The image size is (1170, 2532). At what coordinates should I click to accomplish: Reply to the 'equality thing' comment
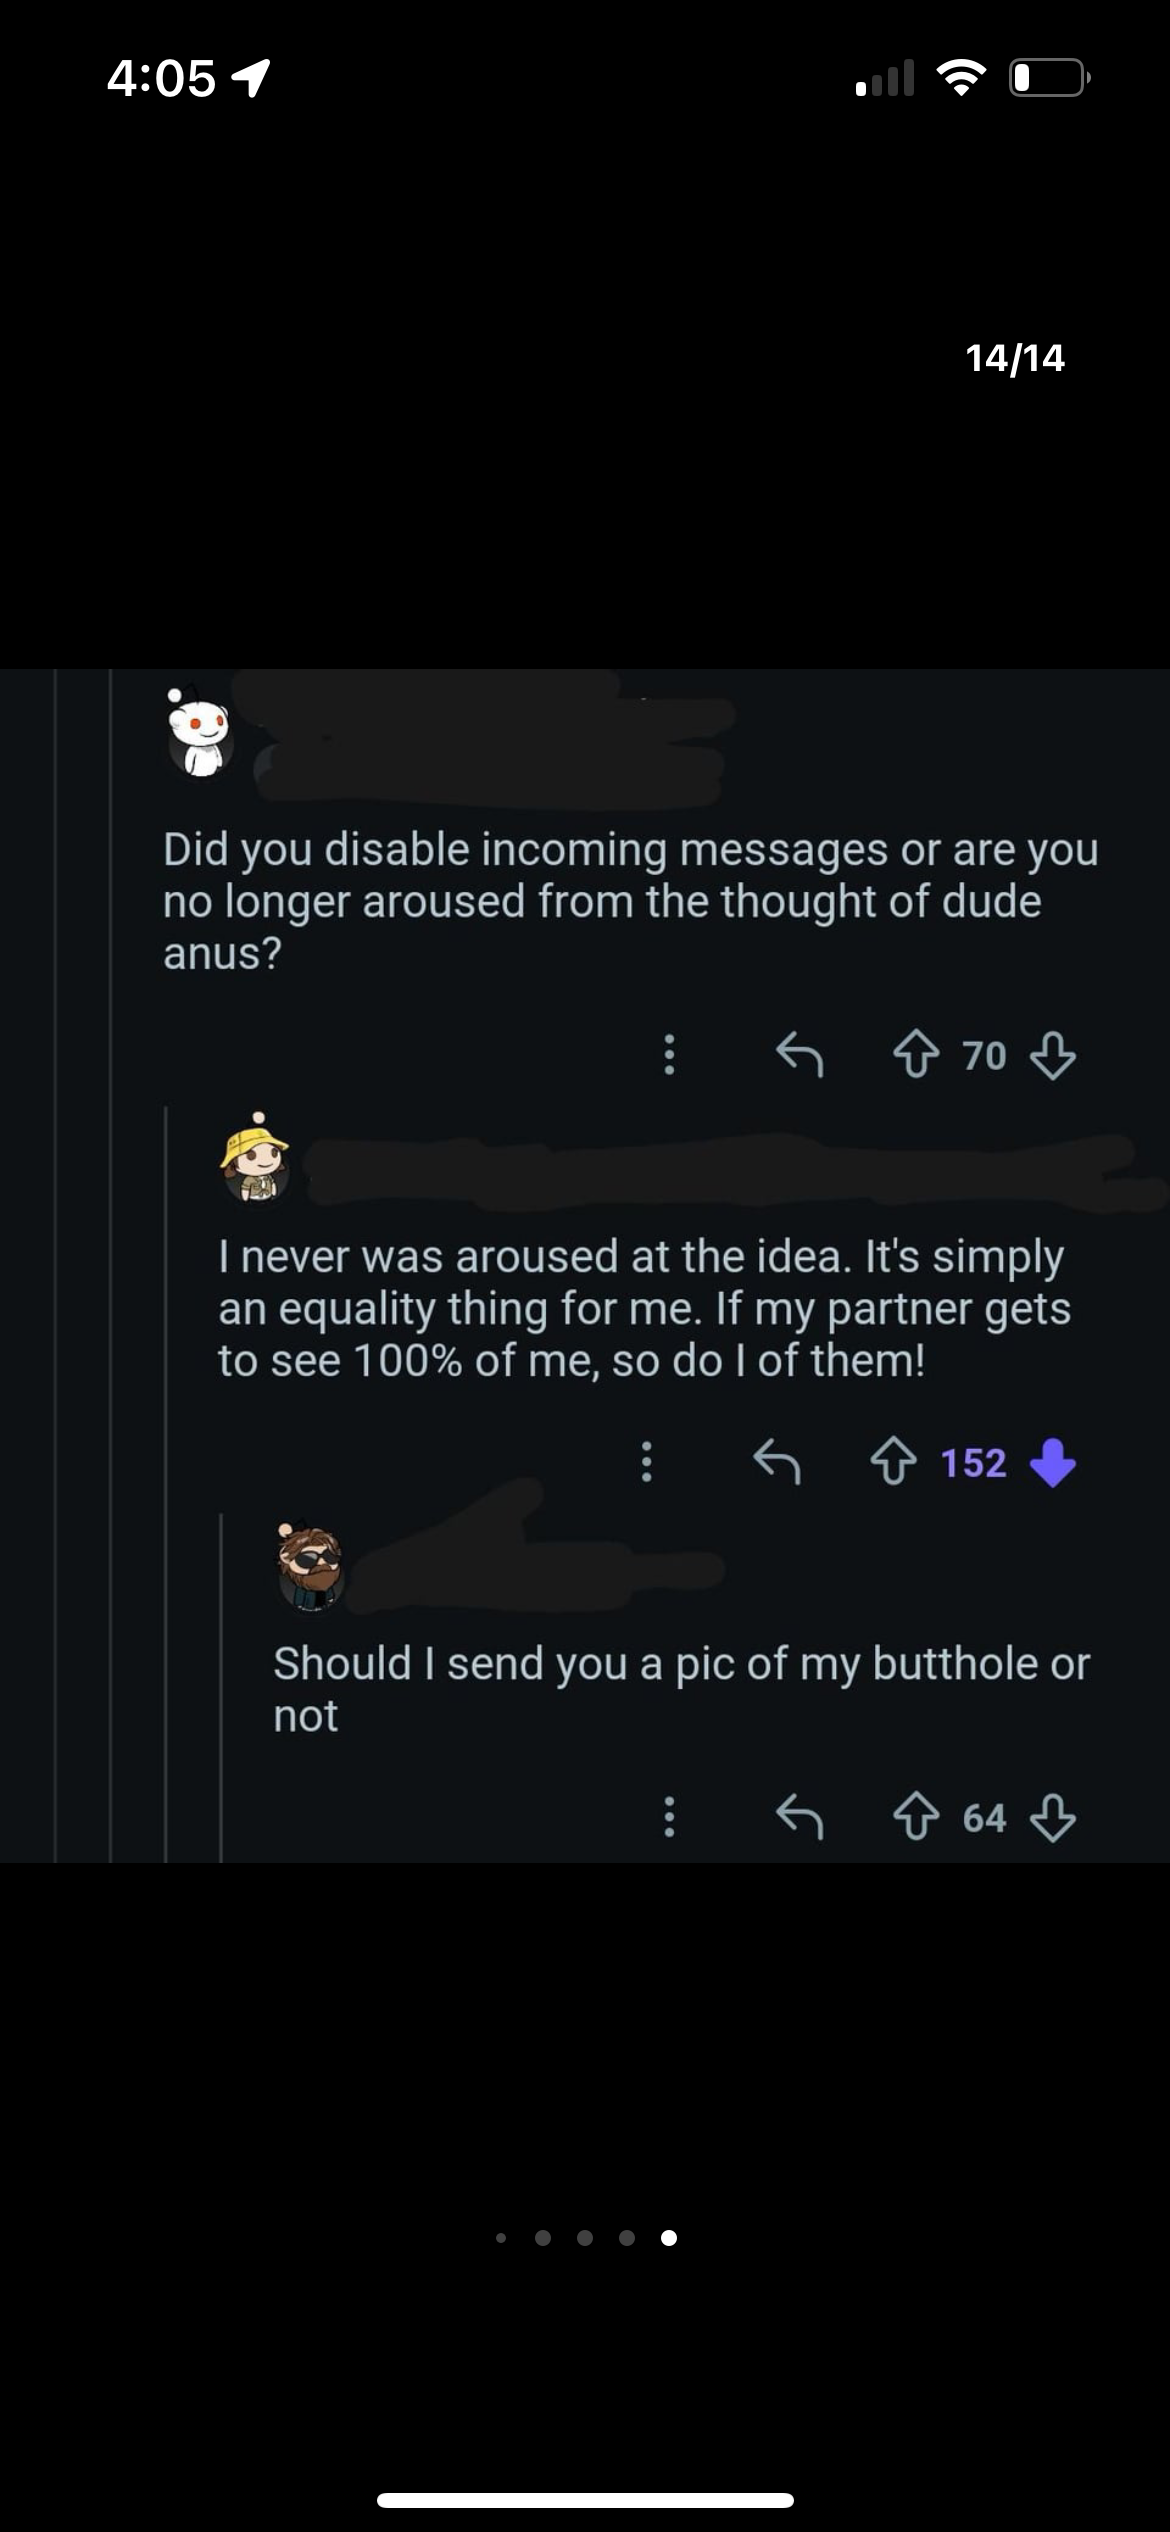776,1463
